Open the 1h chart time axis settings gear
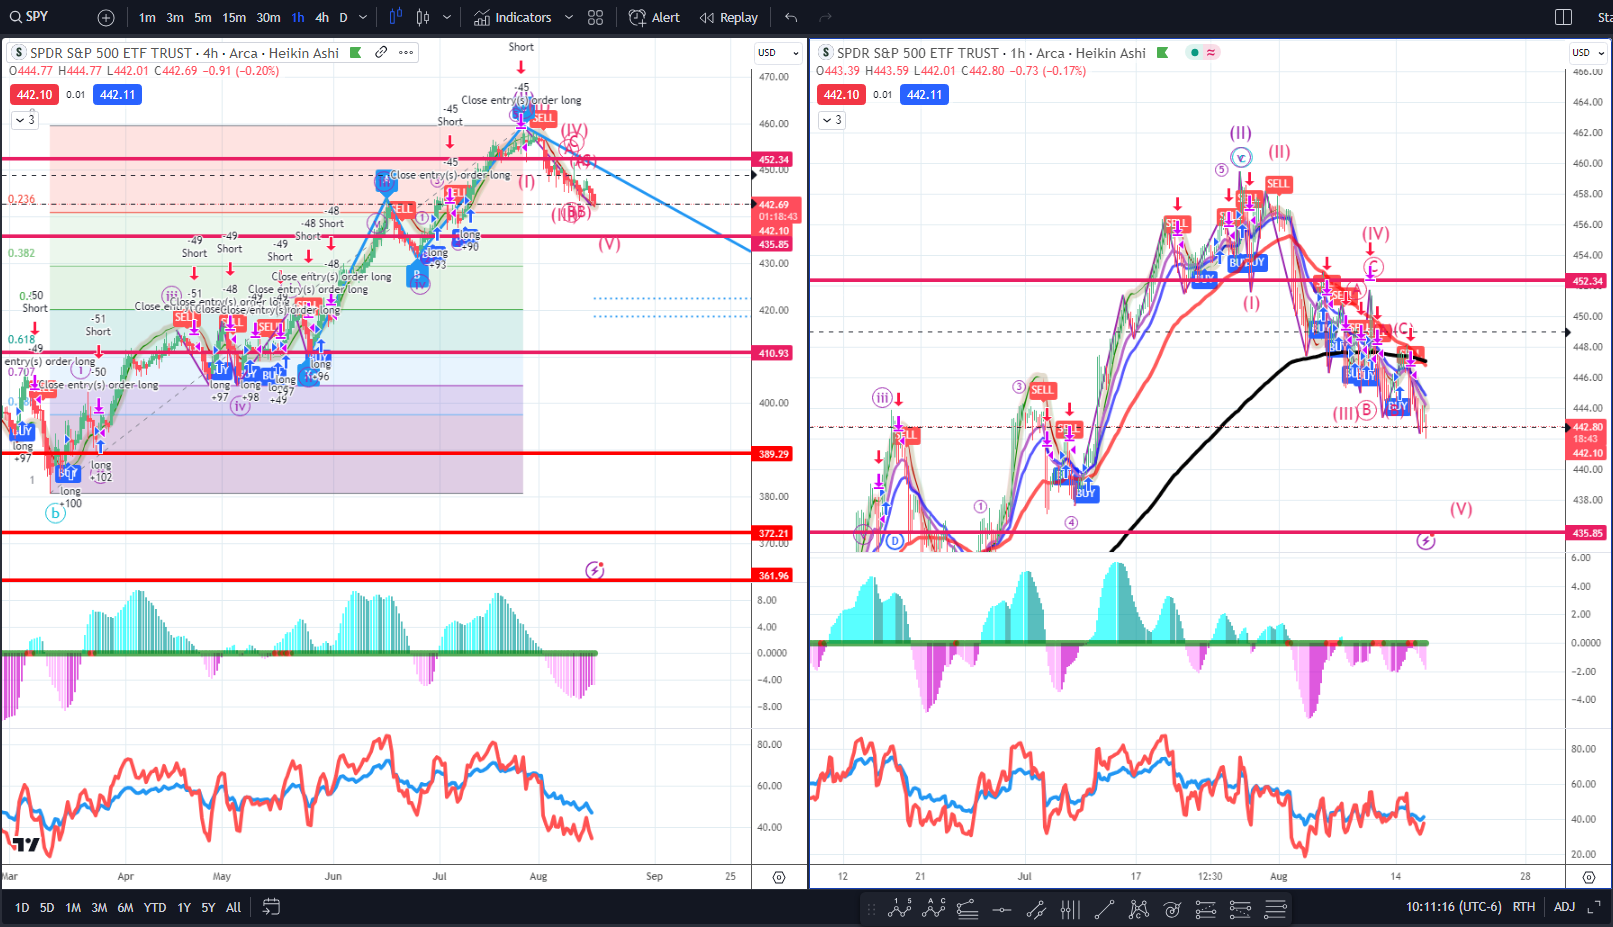The width and height of the screenshot is (1613, 927). tap(1589, 877)
